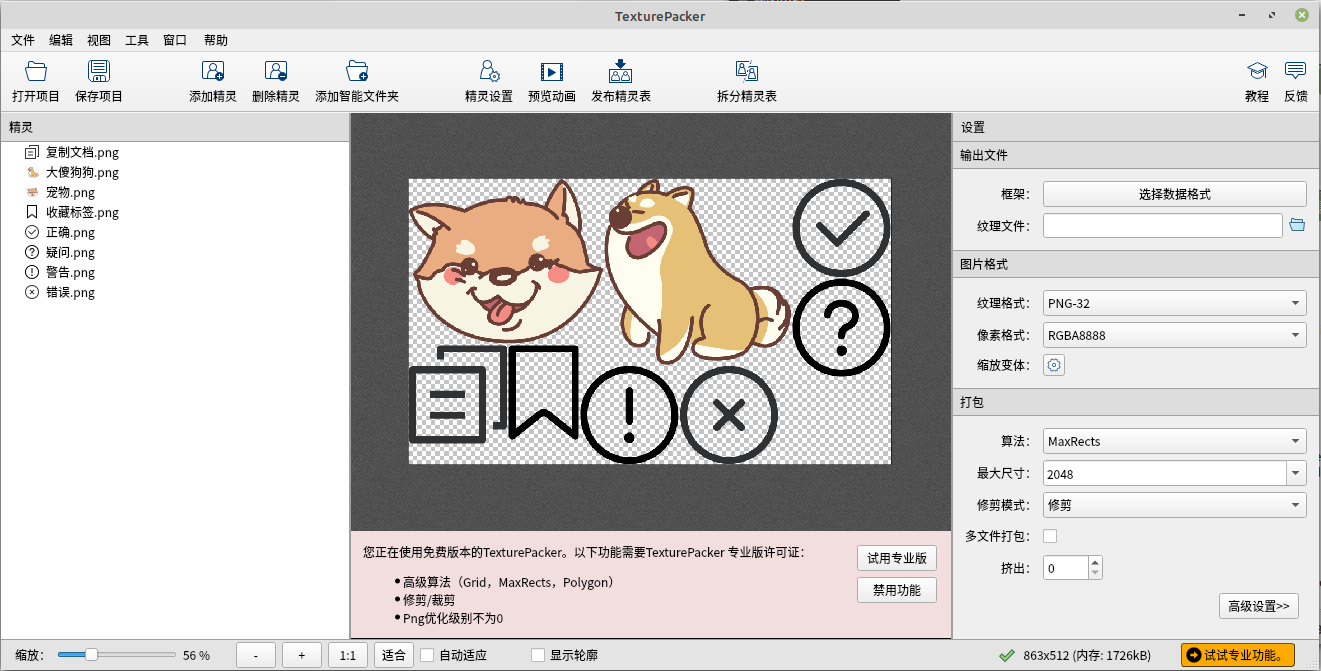Open the 视图 menu
Screen dimensions: 1321x671
(99, 40)
